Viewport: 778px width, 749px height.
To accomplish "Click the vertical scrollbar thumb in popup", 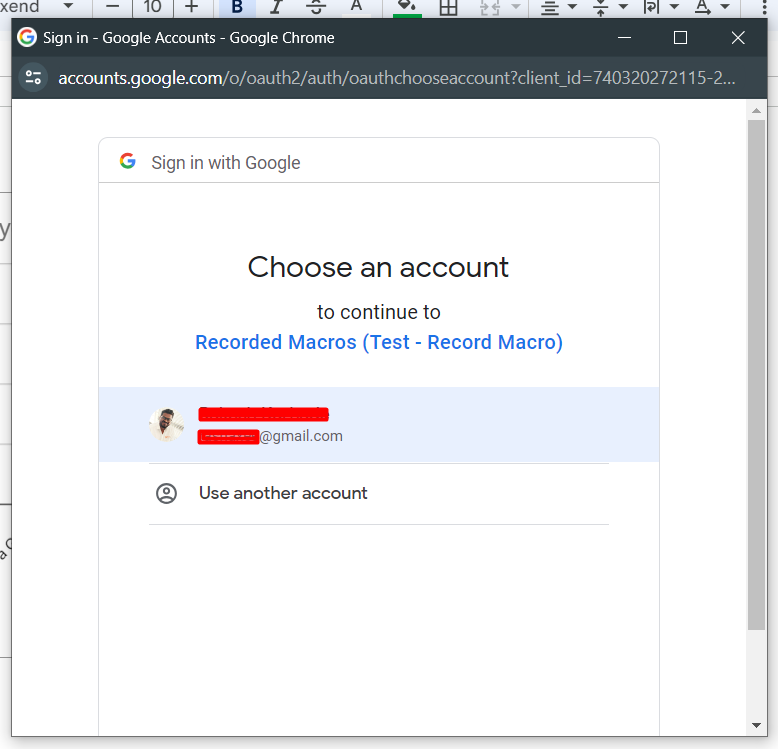I will pyautogui.click(x=756, y=375).
